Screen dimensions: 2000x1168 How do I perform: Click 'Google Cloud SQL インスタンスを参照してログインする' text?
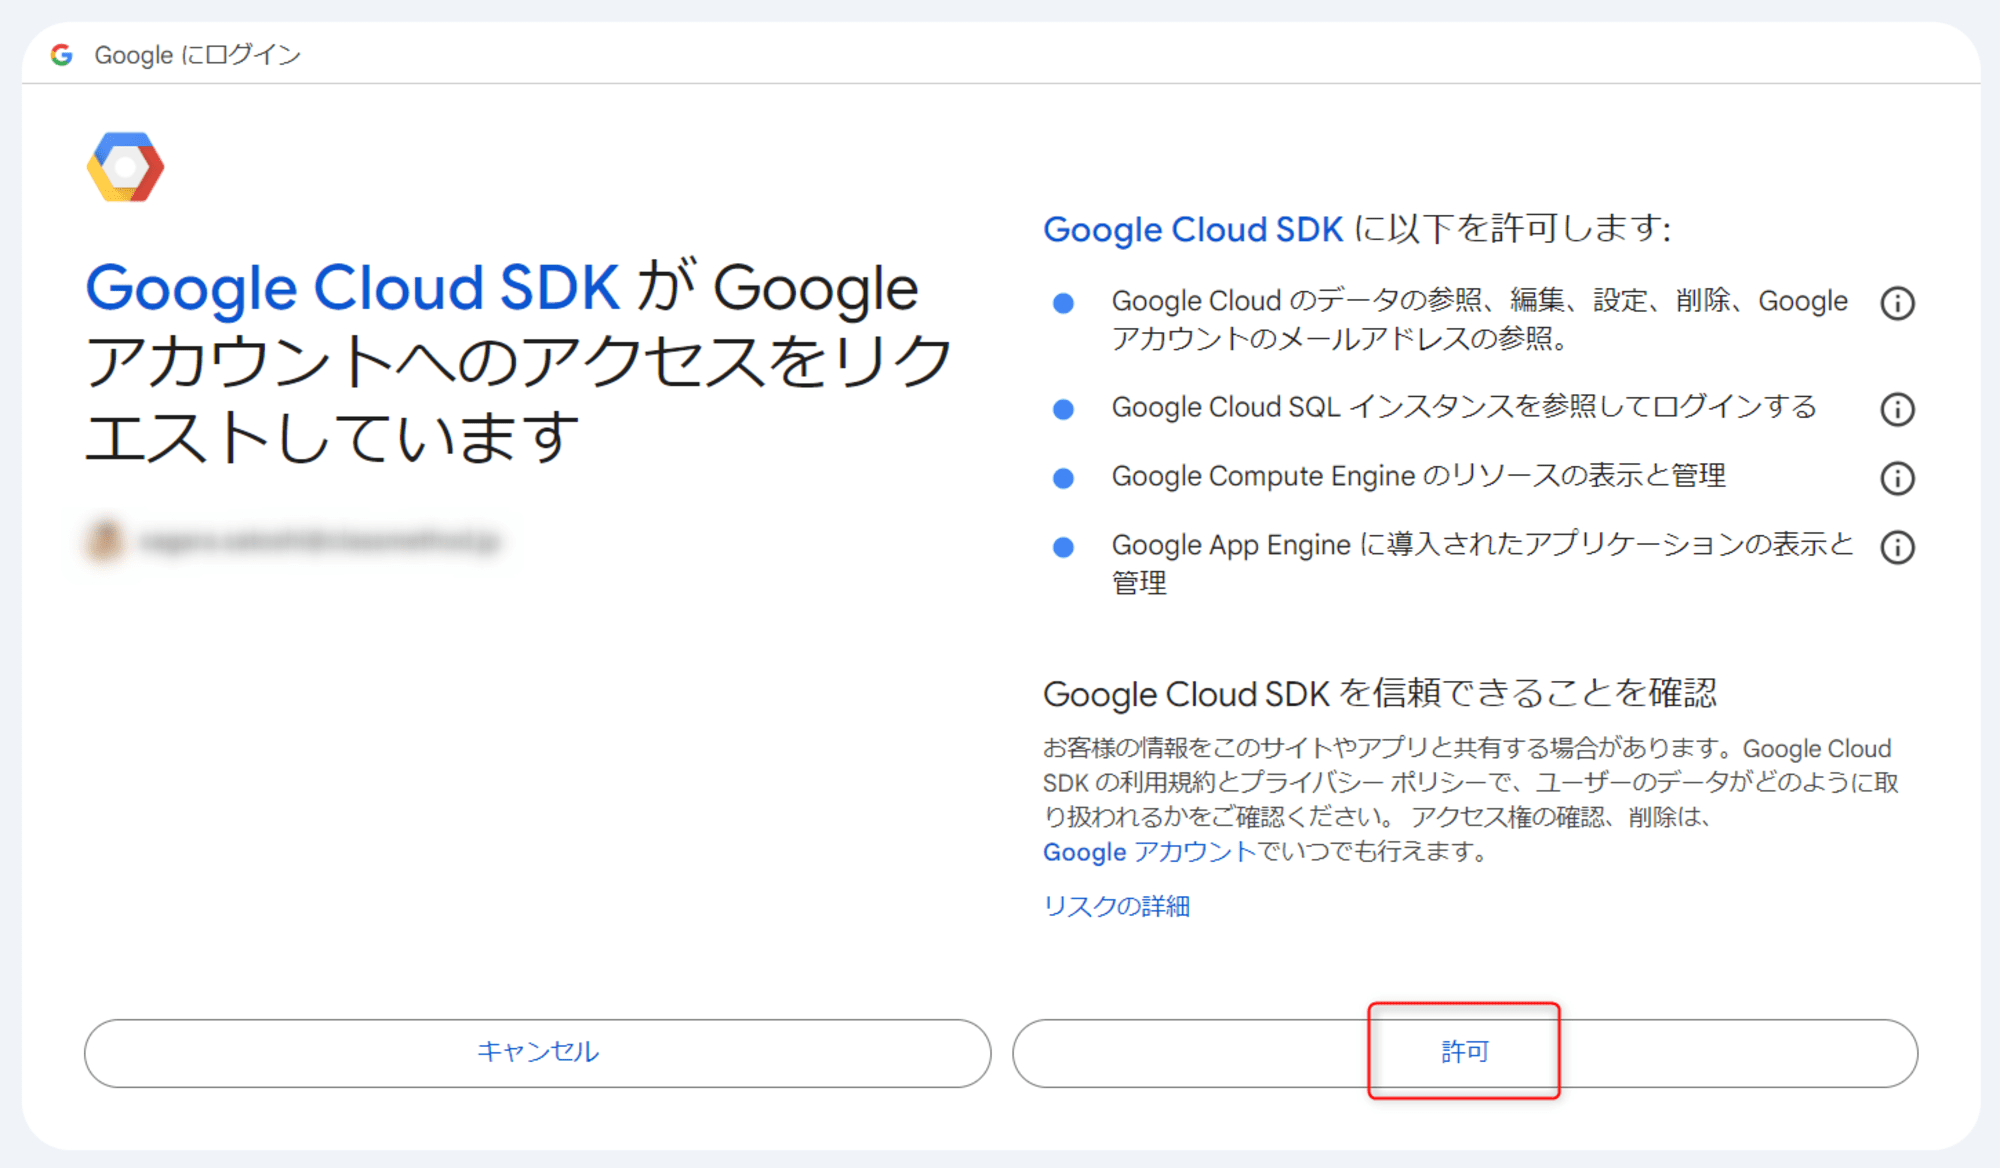tap(1464, 407)
